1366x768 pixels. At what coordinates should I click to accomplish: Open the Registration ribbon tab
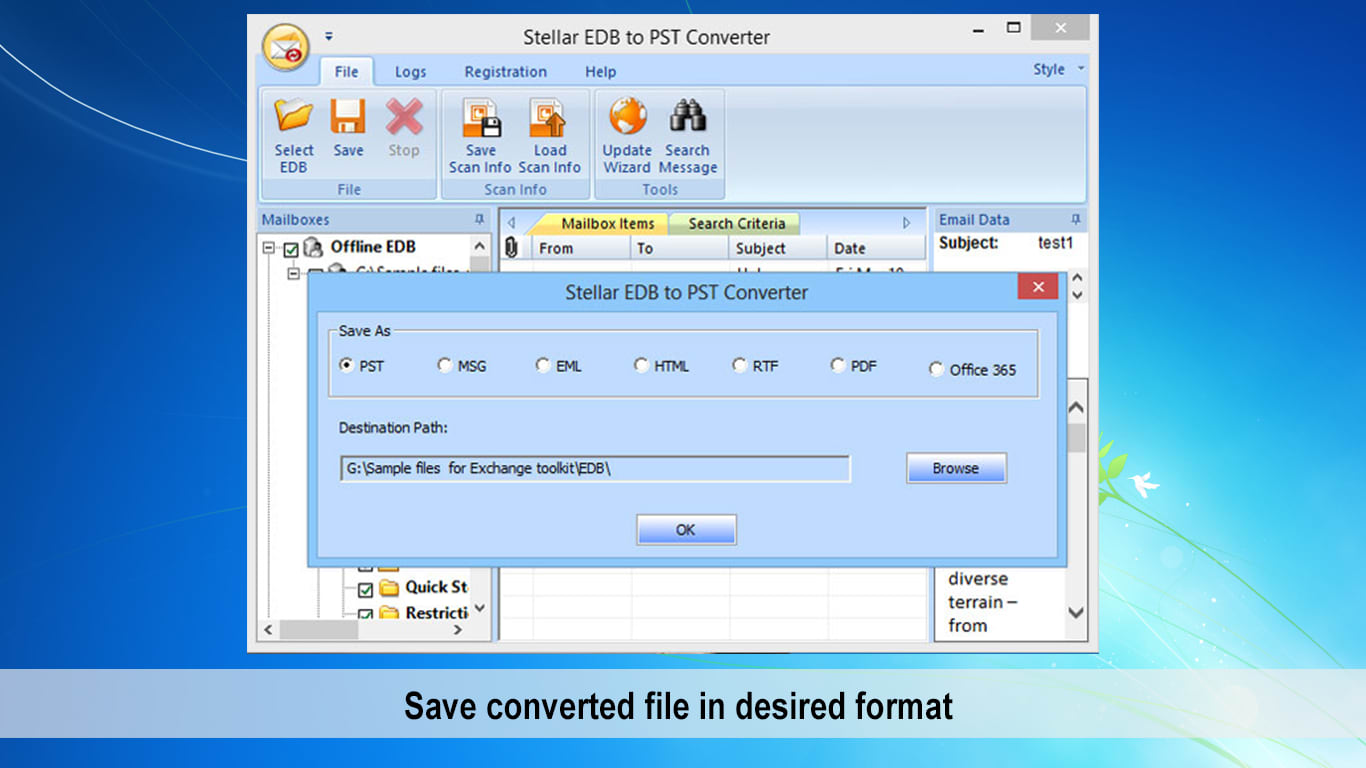505,72
